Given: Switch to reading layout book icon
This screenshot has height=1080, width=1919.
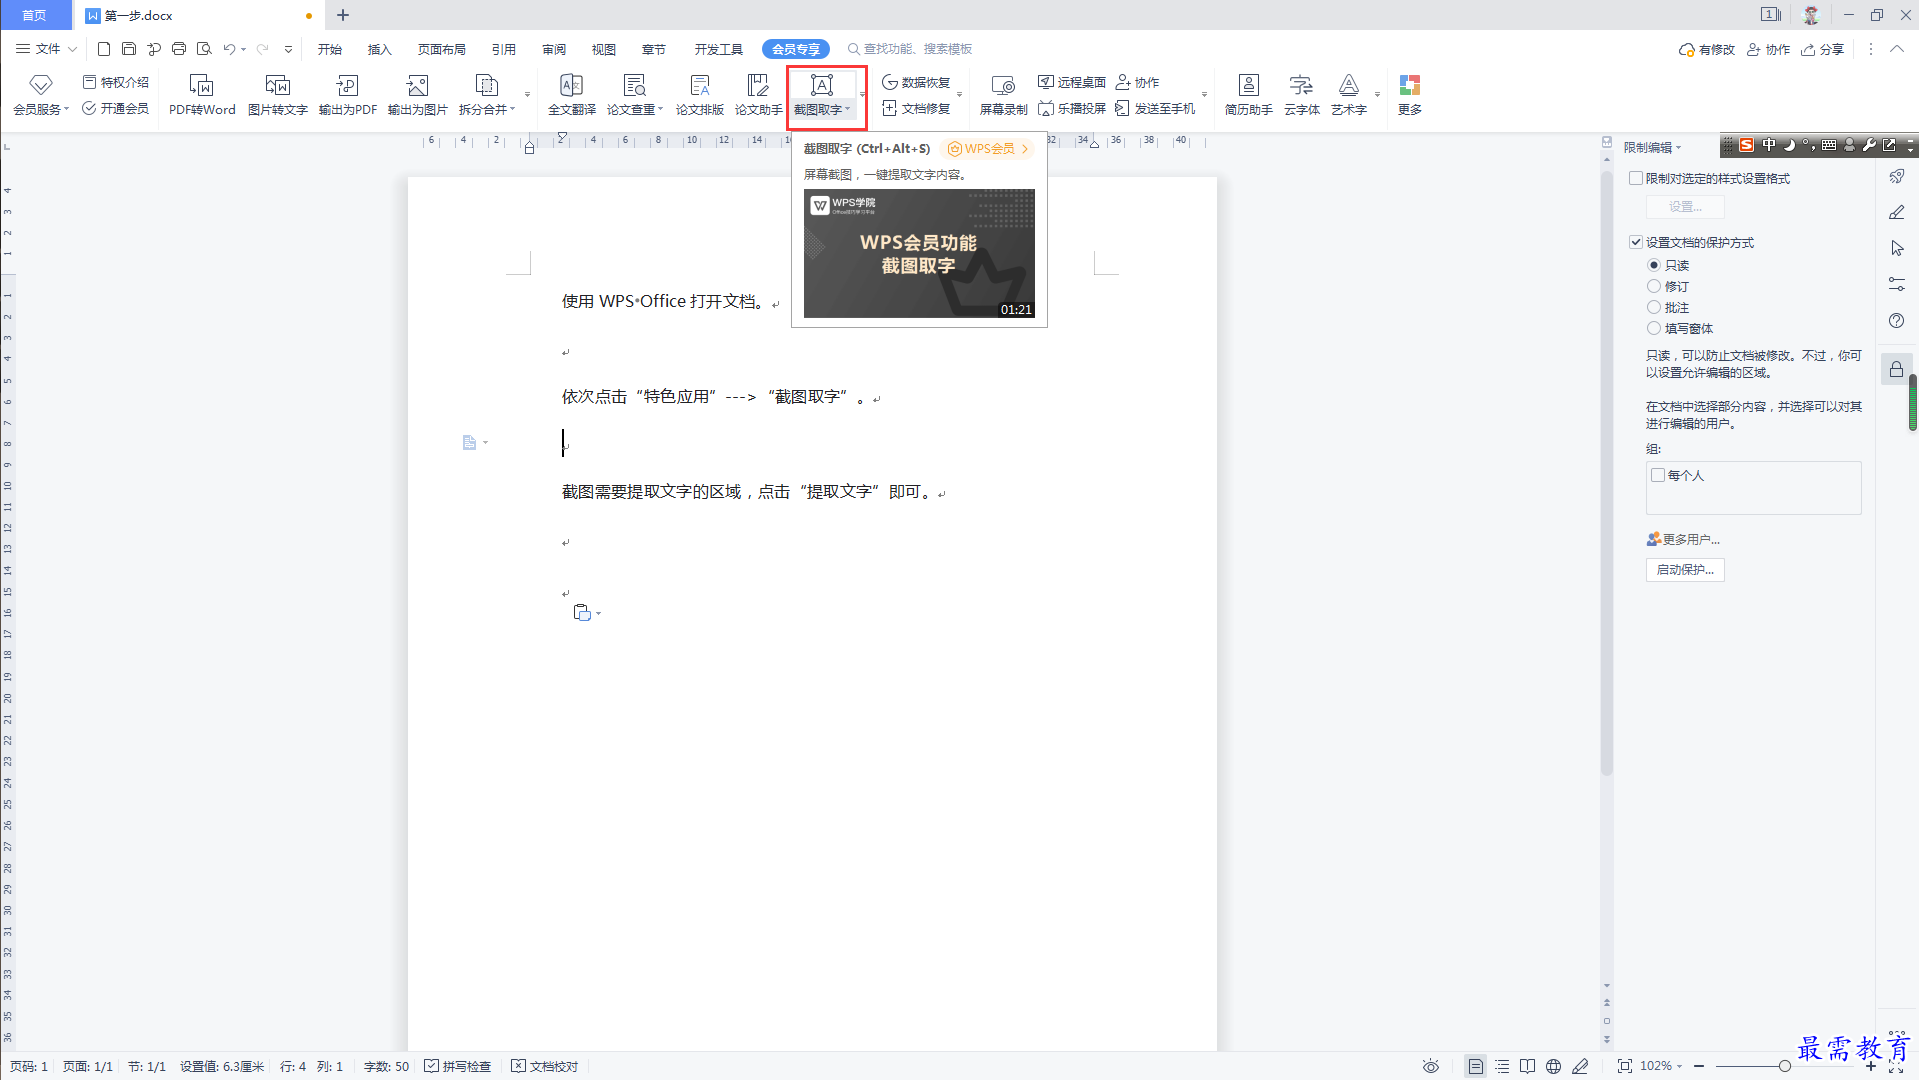Looking at the screenshot, I should pos(1527,1066).
